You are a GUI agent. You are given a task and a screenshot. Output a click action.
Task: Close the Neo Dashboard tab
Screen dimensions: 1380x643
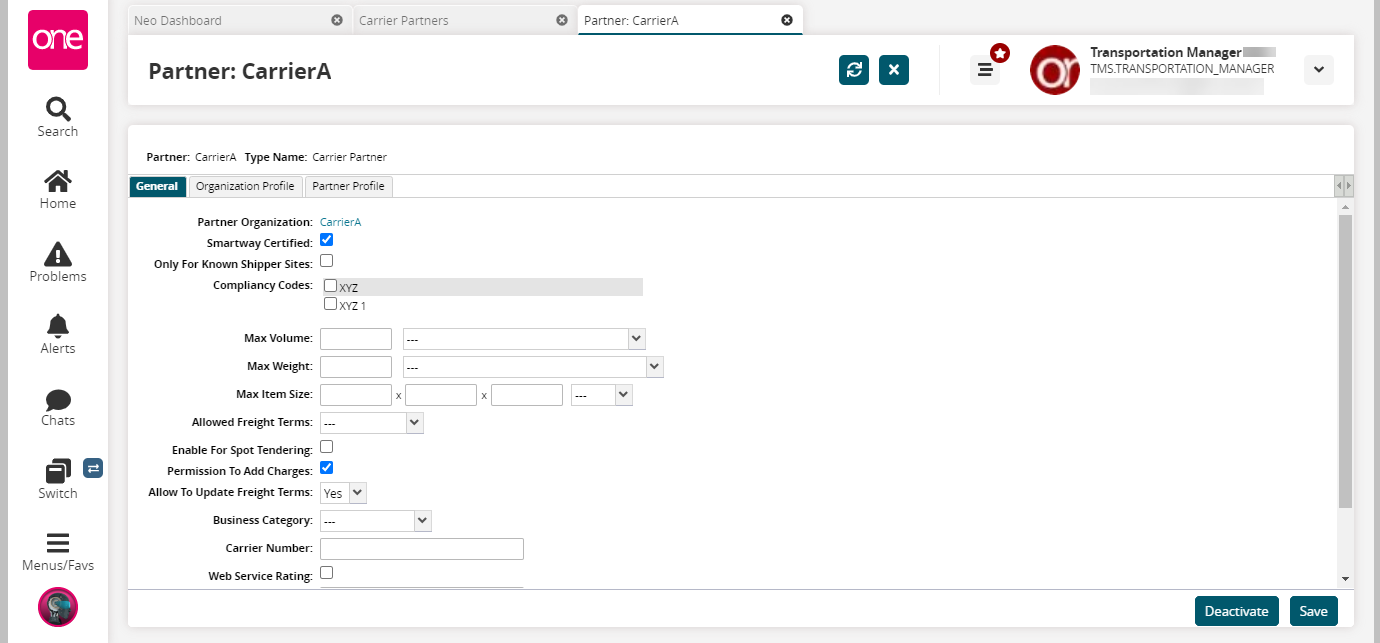[x=337, y=20]
